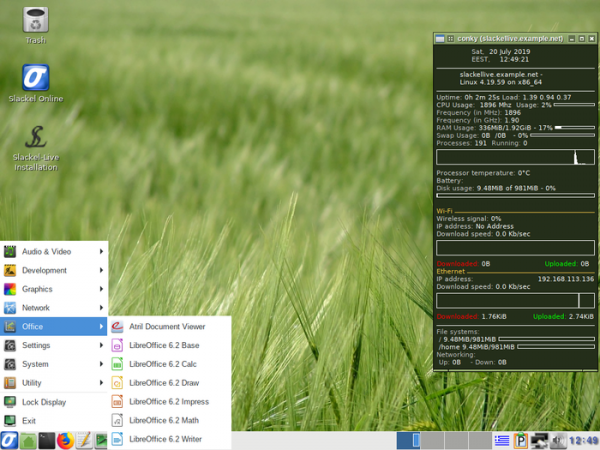This screenshot has width=600, height=450.
Task: Expand the System menu category
Action: pyautogui.click(x=55, y=364)
